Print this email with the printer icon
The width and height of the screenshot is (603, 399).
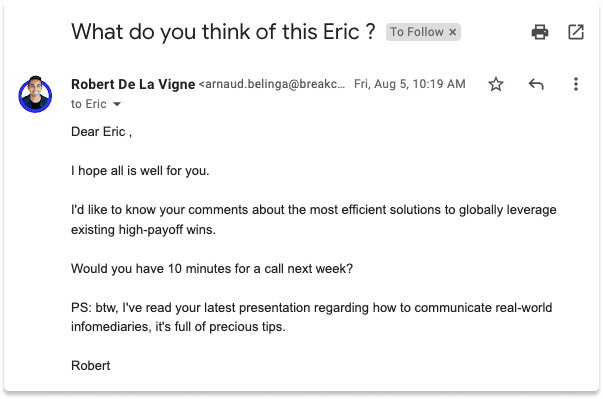540,32
